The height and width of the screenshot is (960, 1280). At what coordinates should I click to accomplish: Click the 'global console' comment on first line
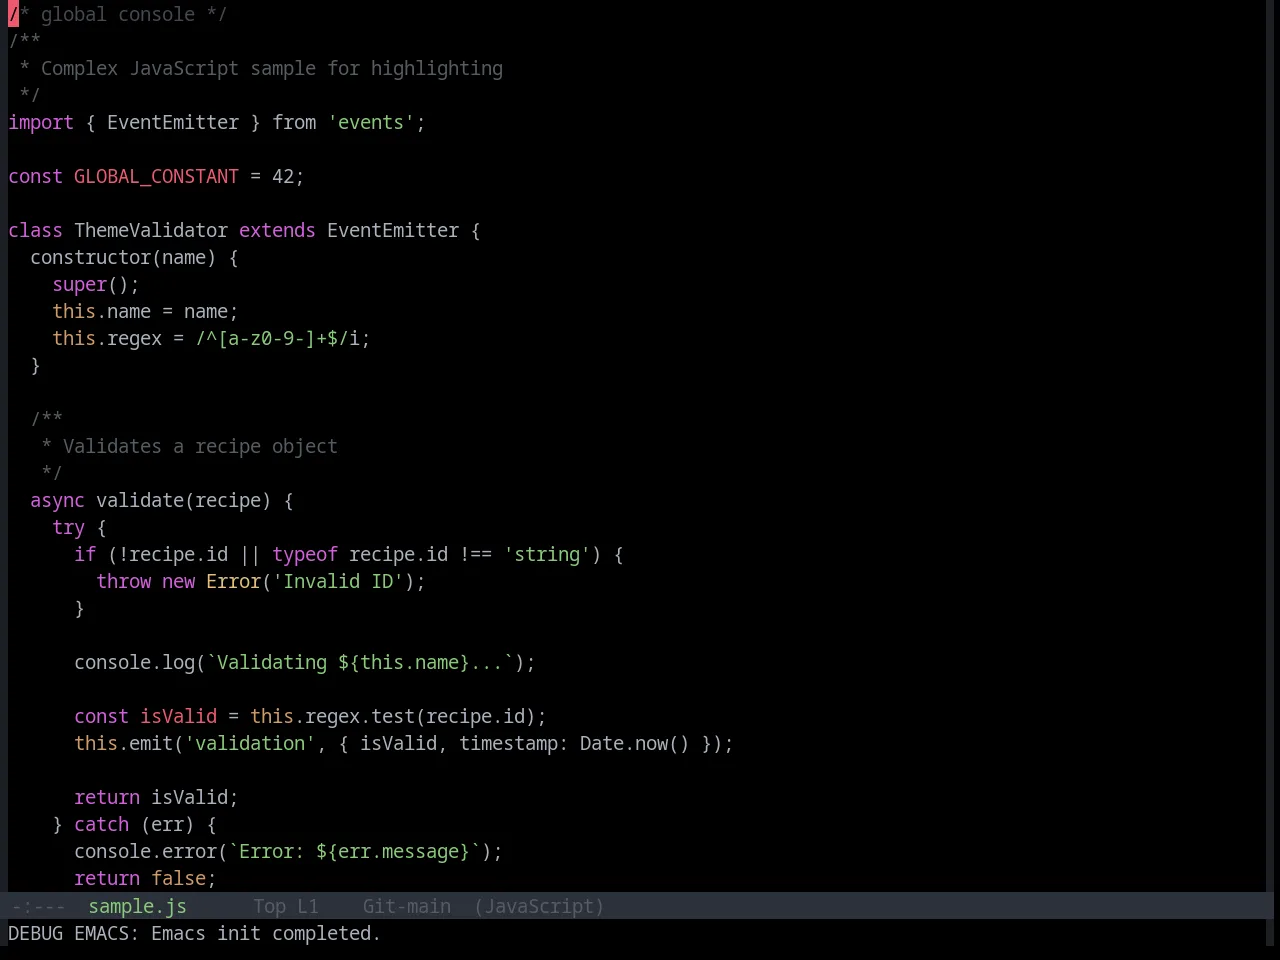(118, 14)
